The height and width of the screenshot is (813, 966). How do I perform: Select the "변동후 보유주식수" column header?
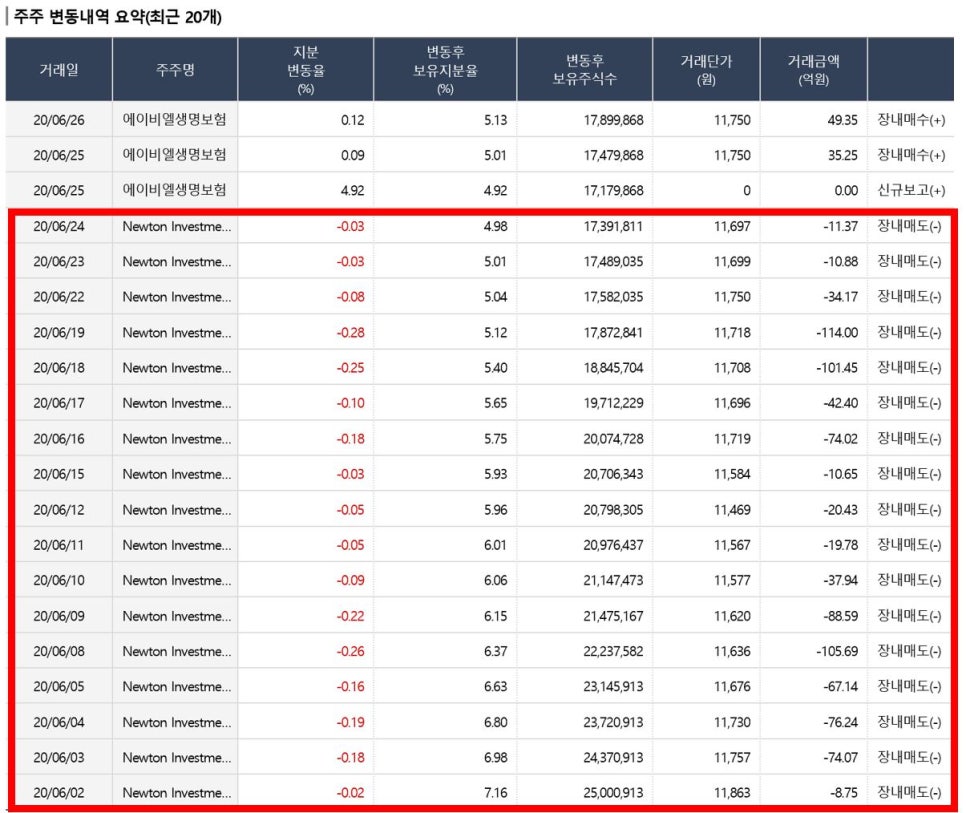(x=585, y=70)
